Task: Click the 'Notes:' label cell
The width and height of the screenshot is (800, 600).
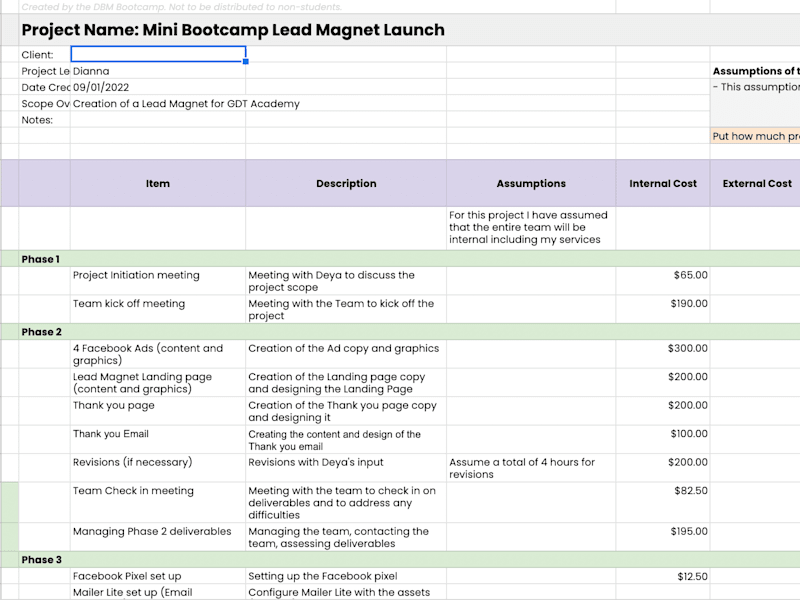Action: point(44,120)
